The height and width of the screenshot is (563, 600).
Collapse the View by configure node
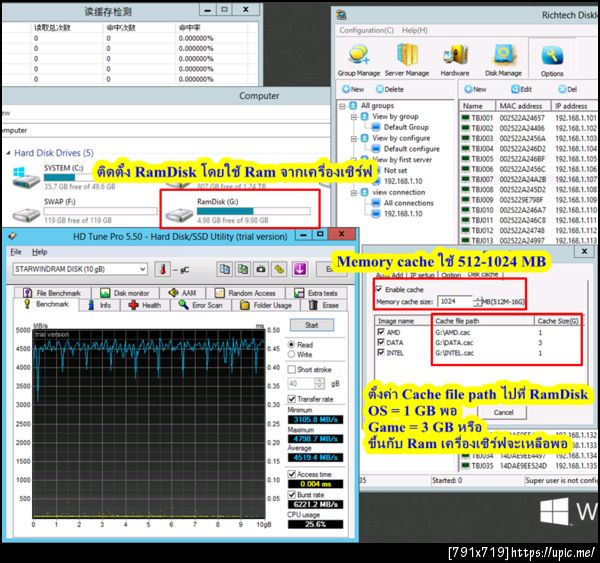354,139
